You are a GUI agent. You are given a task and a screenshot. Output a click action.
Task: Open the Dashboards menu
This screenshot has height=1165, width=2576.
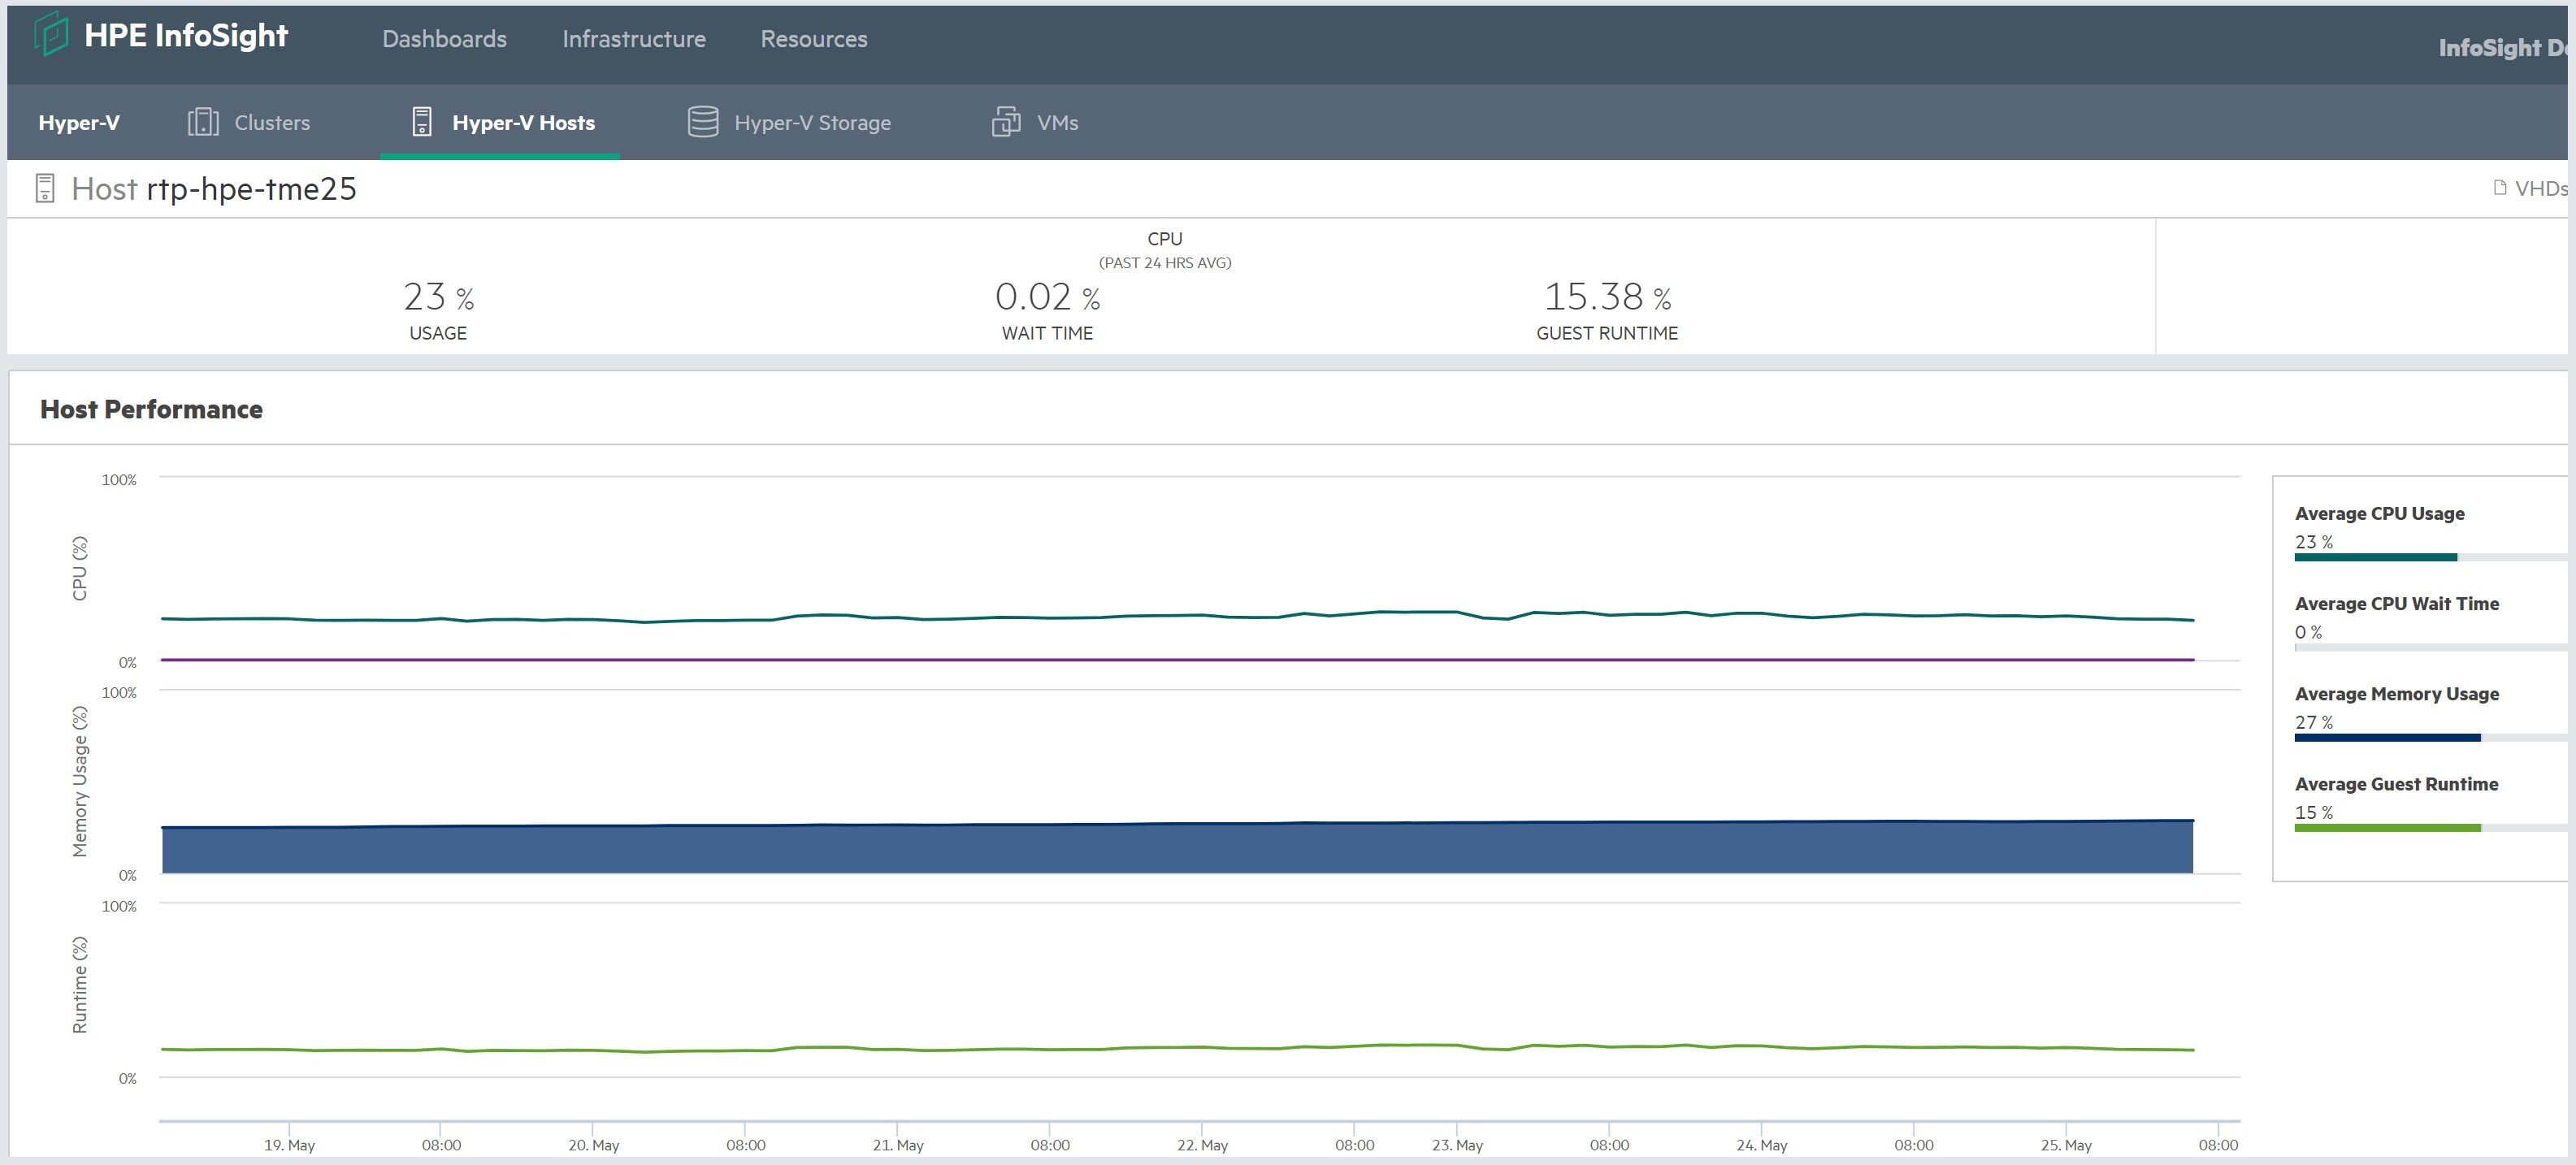tap(444, 39)
